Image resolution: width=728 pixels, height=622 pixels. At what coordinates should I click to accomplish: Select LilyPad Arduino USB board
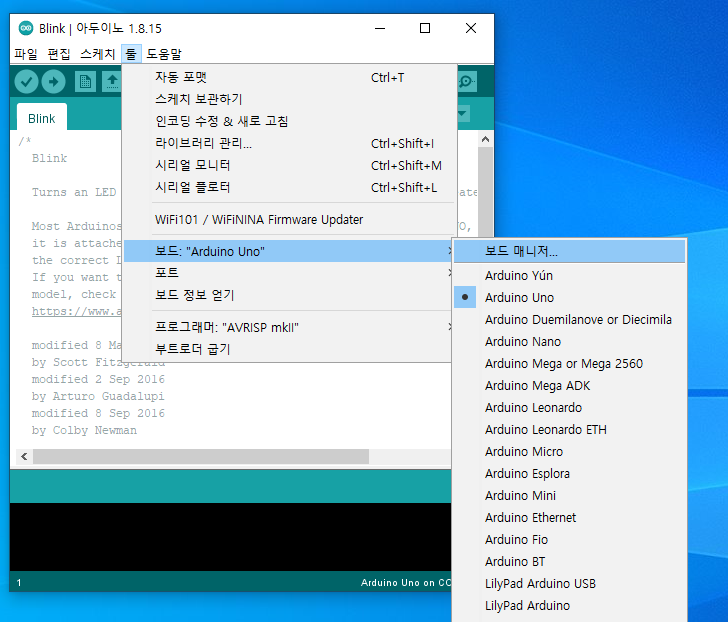(569, 583)
